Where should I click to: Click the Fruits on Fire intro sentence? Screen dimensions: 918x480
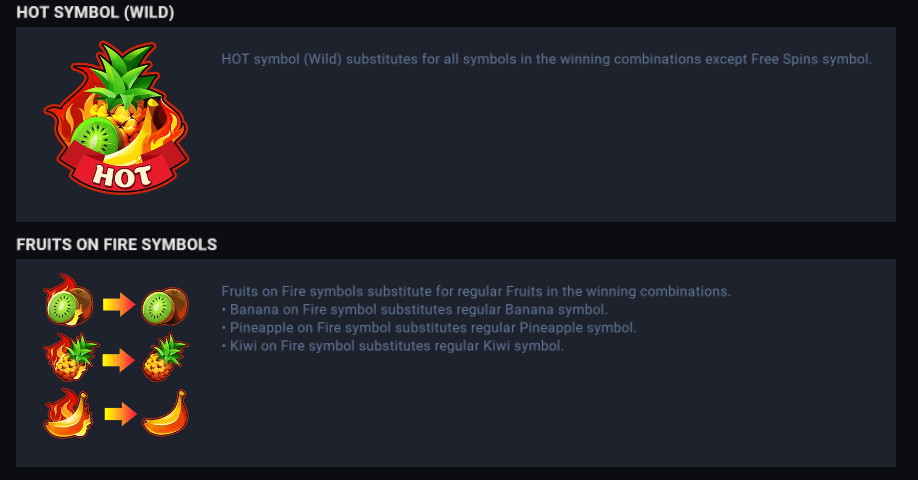476,291
